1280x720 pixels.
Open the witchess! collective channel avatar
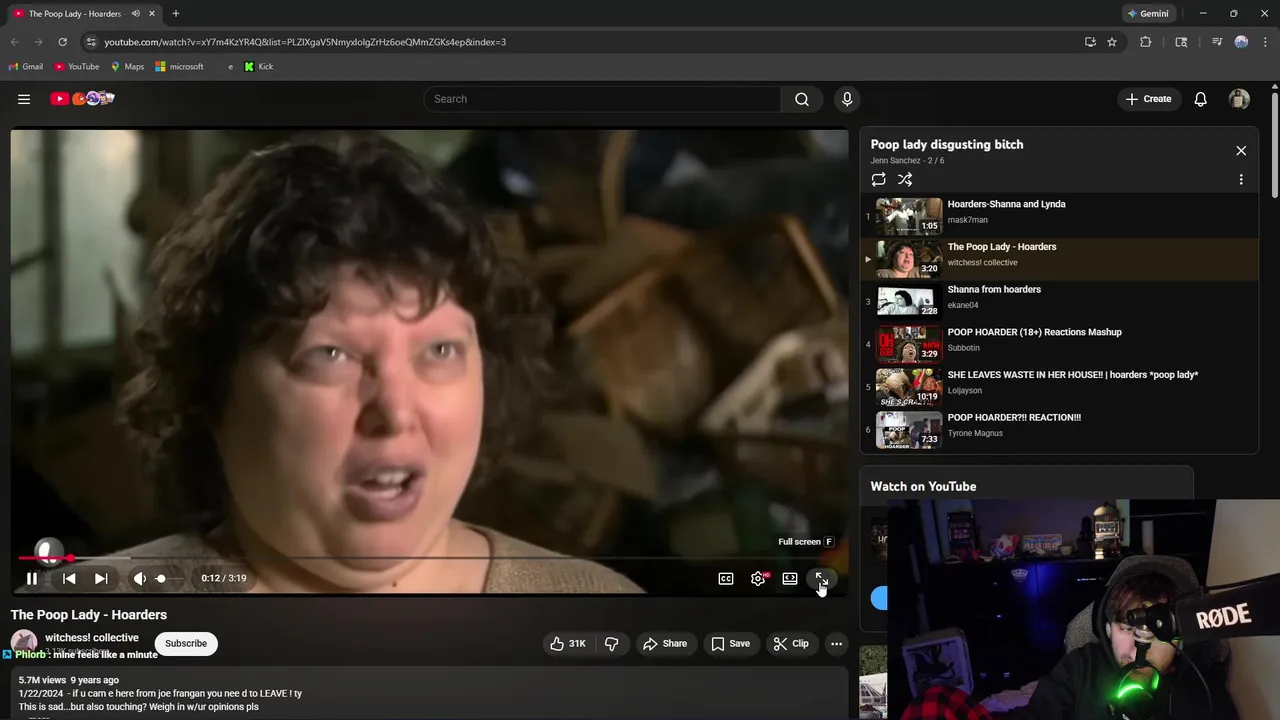click(x=24, y=643)
